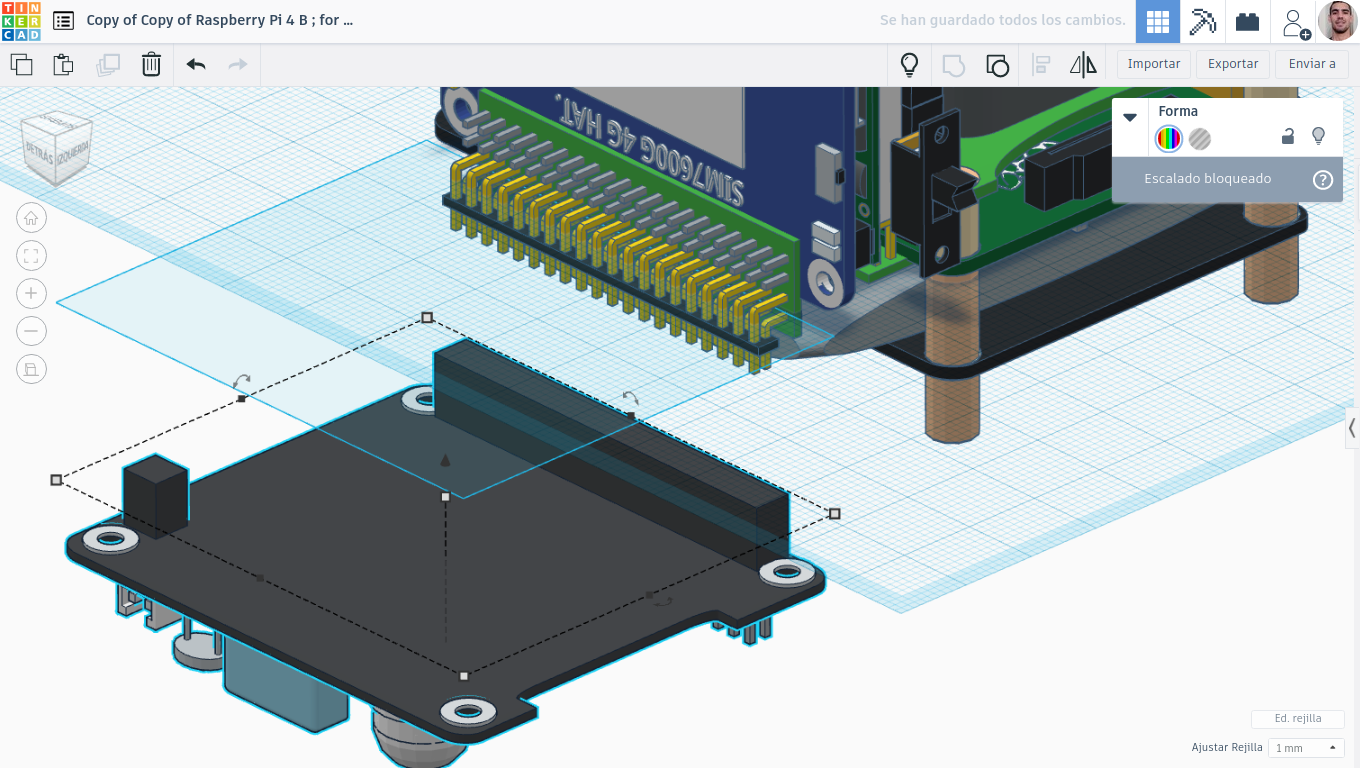Viewport: 1360px width, 768px height.
Task: Click the Ungroup shapes icon
Action: (997, 65)
